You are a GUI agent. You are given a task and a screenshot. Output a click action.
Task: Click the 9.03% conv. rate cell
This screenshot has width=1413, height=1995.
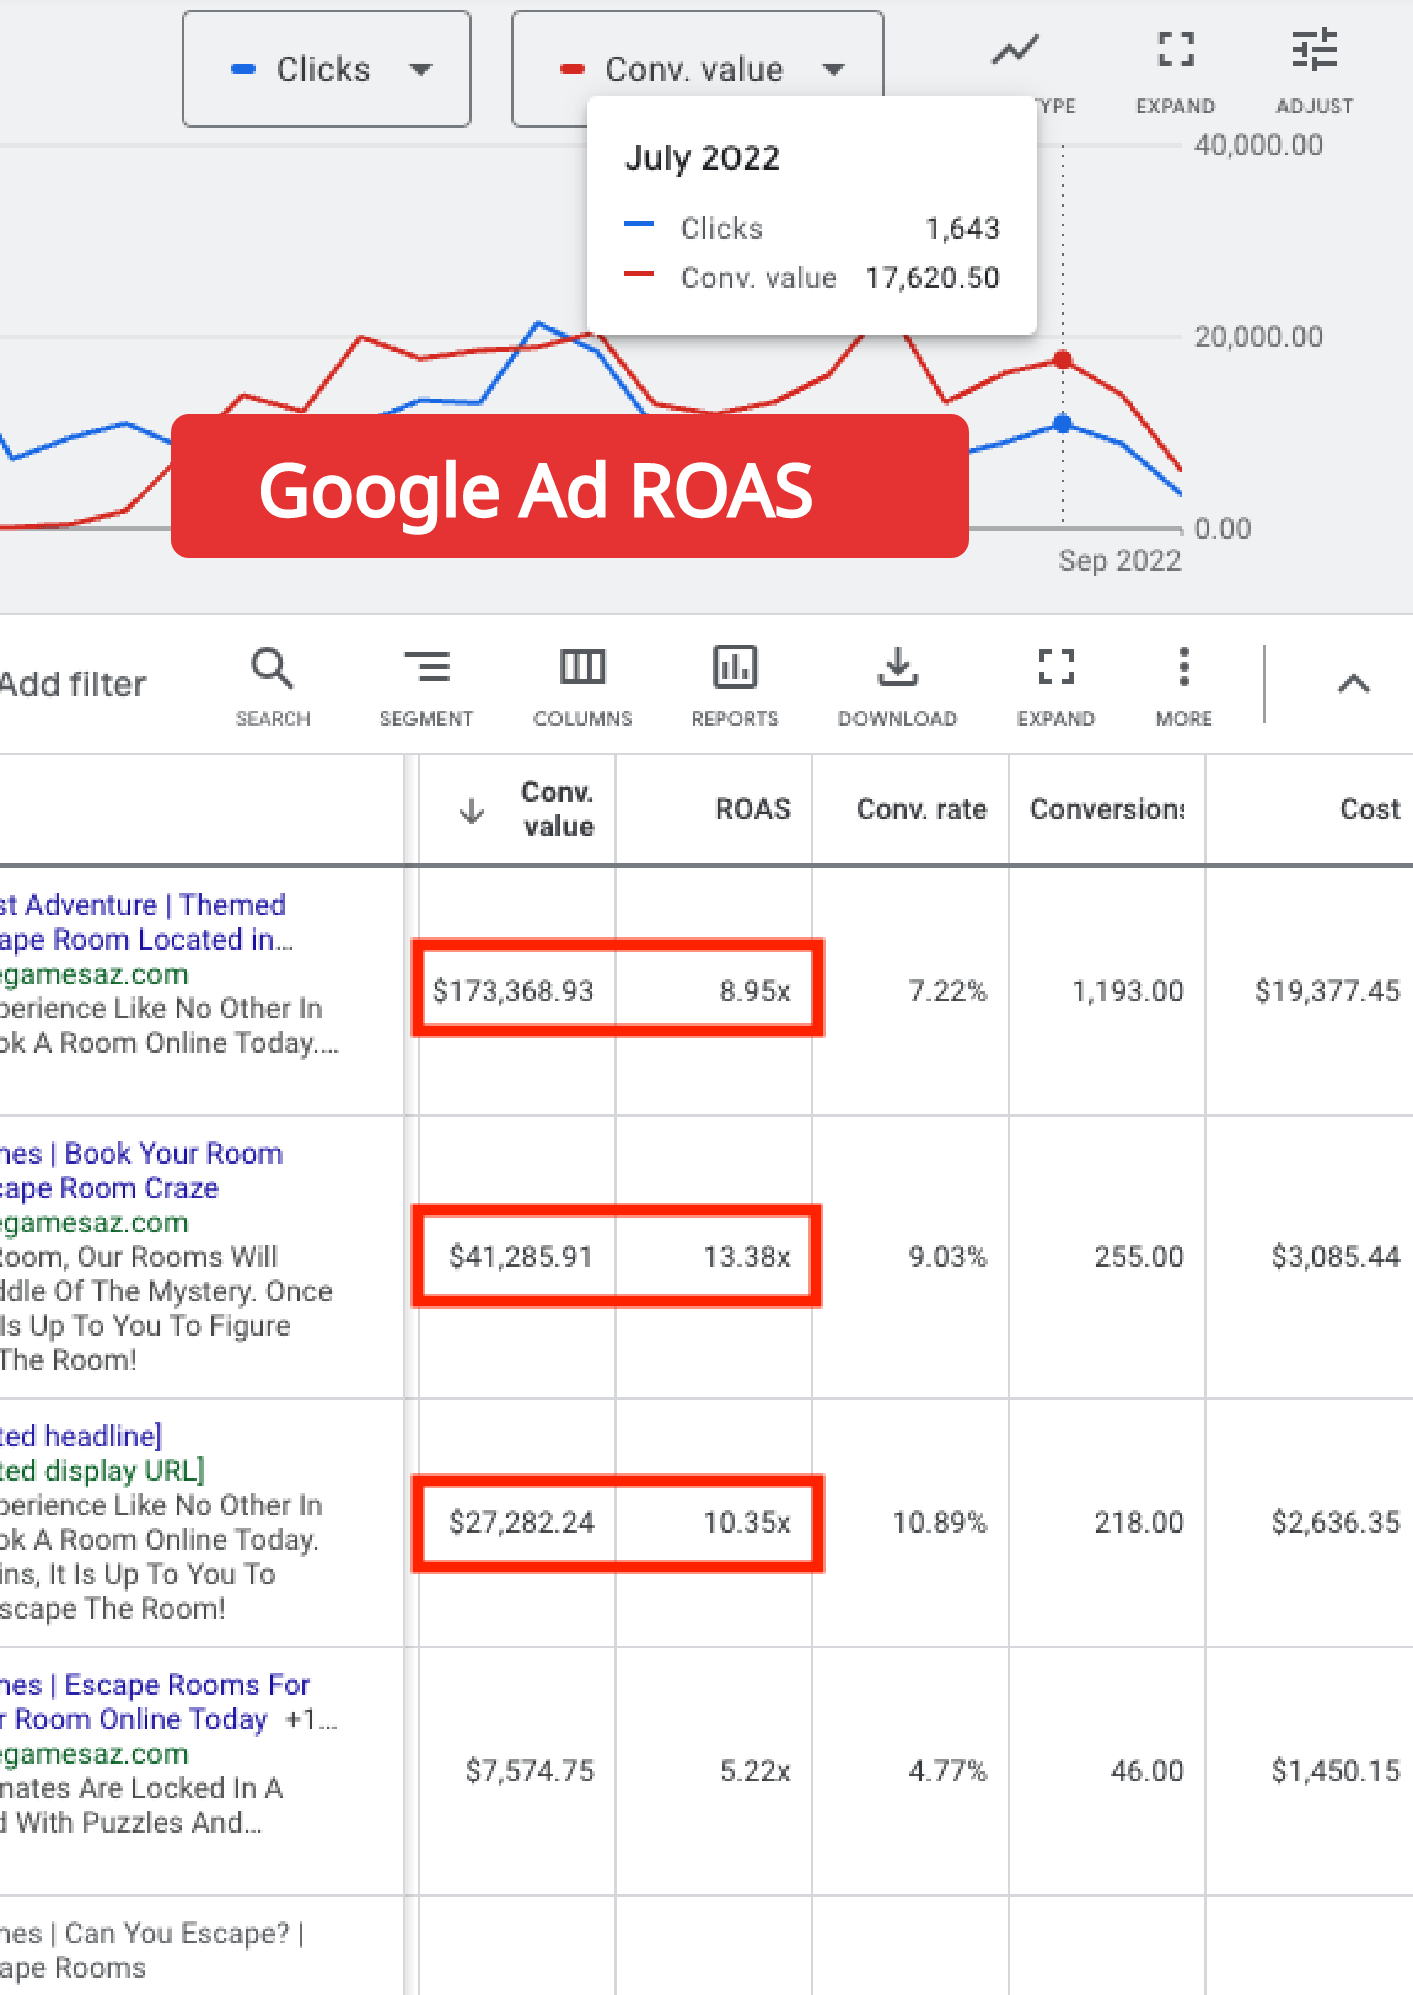point(947,1256)
